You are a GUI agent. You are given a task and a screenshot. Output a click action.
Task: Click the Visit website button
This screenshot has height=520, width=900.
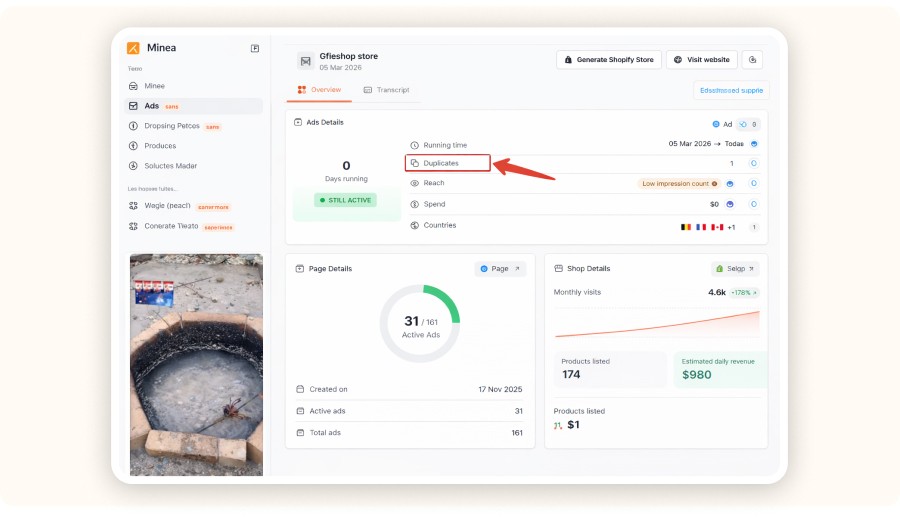point(701,60)
